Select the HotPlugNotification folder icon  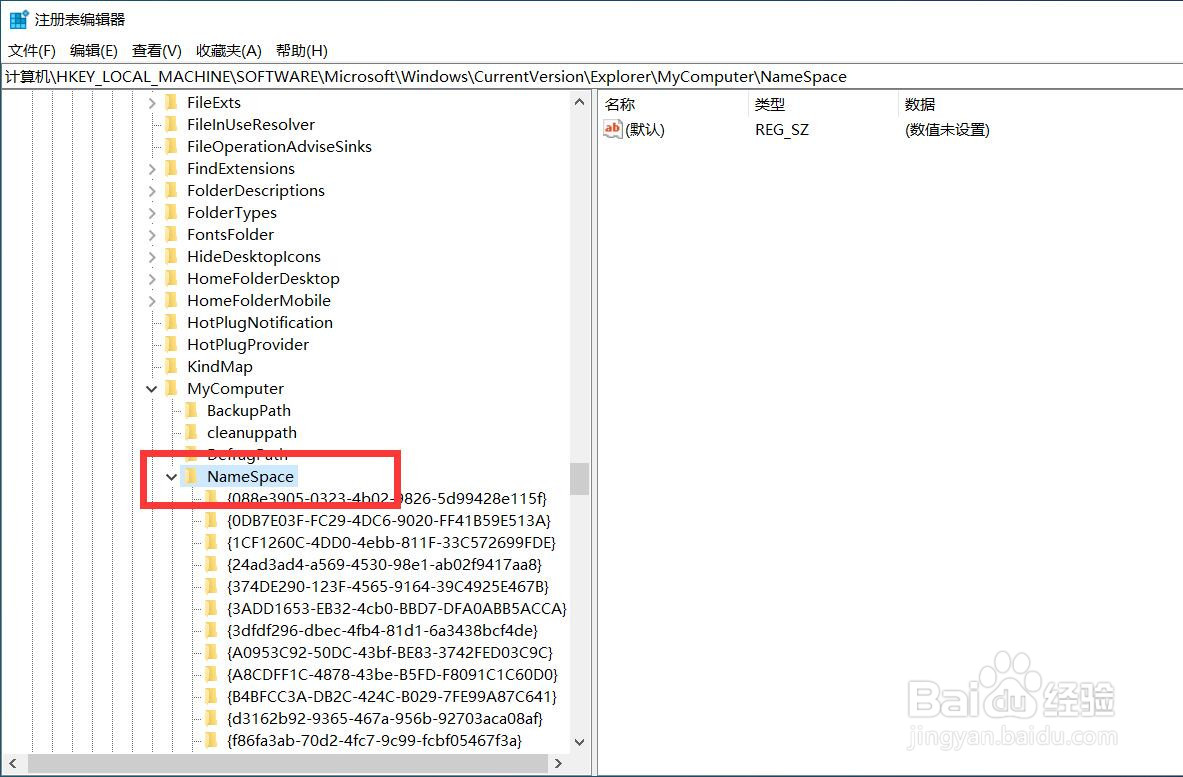[172, 322]
